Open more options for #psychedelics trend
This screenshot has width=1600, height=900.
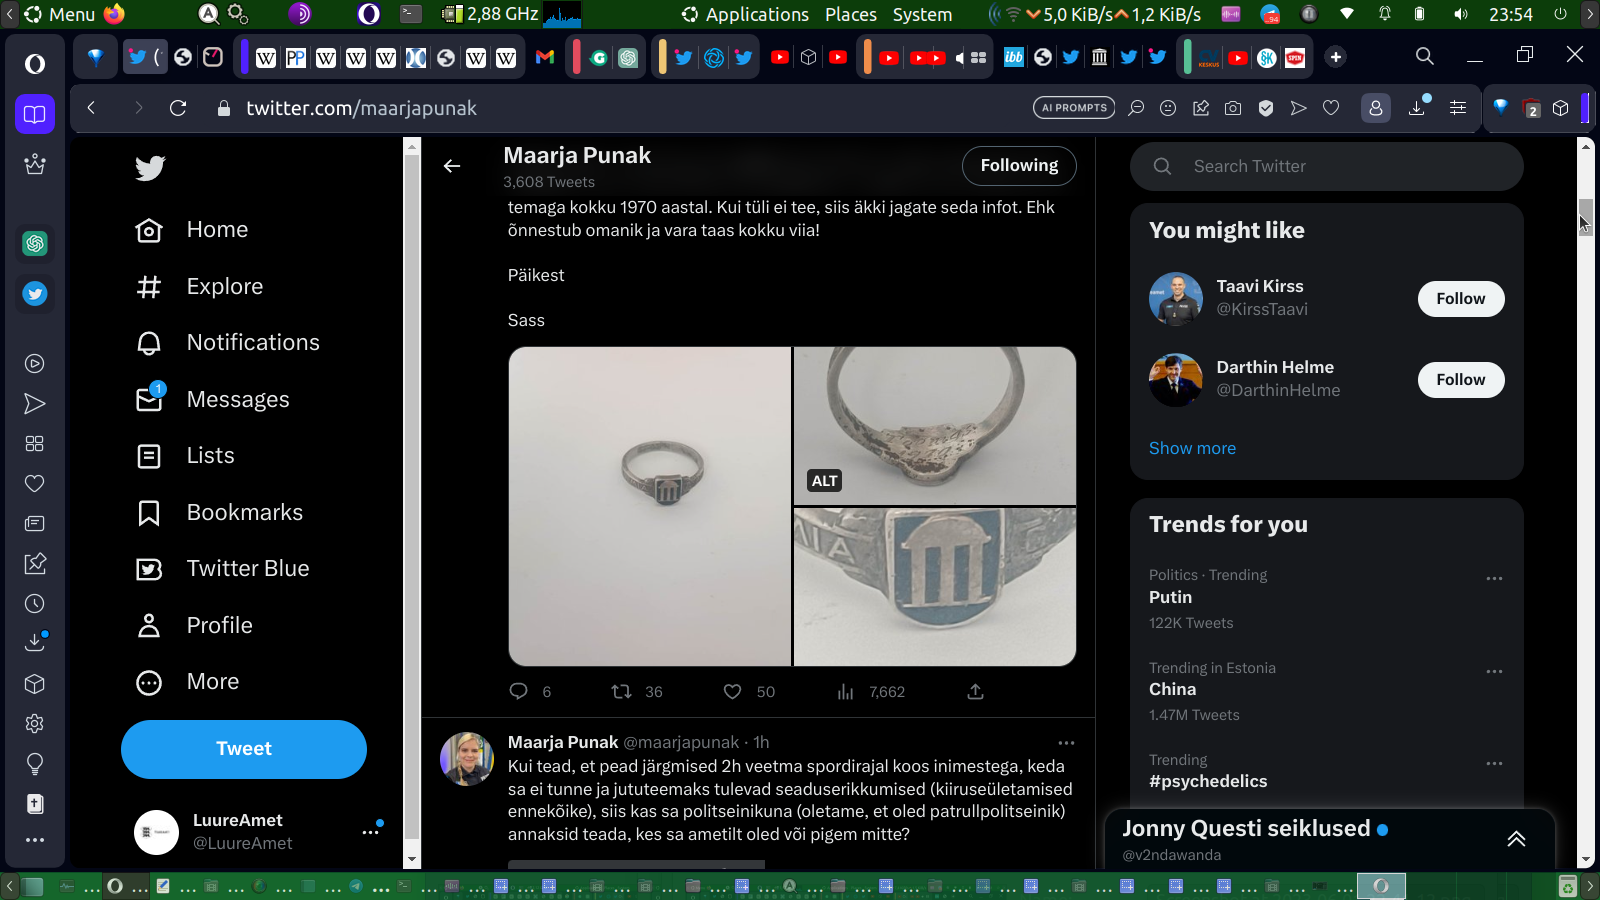pyautogui.click(x=1494, y=764)
